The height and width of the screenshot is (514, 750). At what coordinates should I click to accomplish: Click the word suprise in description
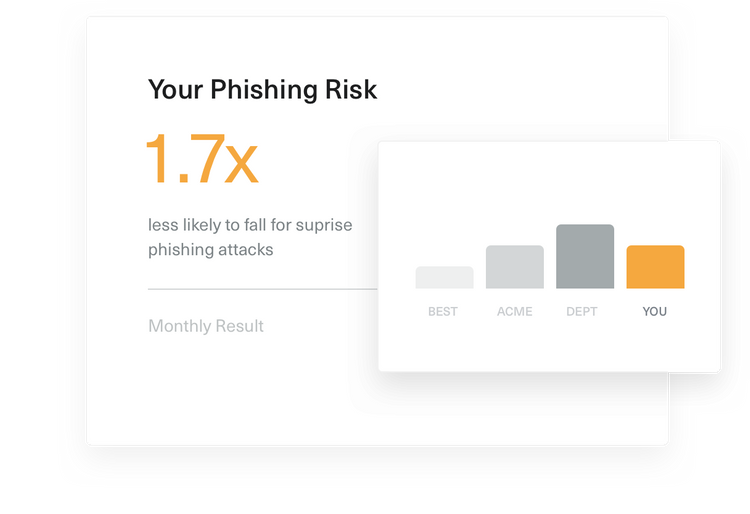[x=324, y=226]
